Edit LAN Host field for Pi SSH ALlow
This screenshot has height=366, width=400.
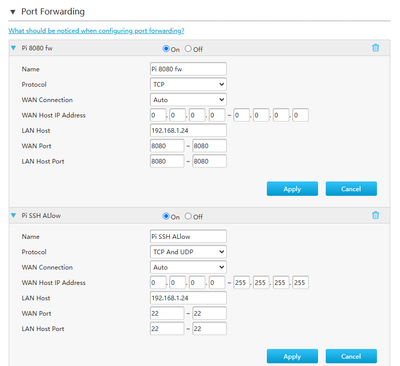(x=188, y=298)
